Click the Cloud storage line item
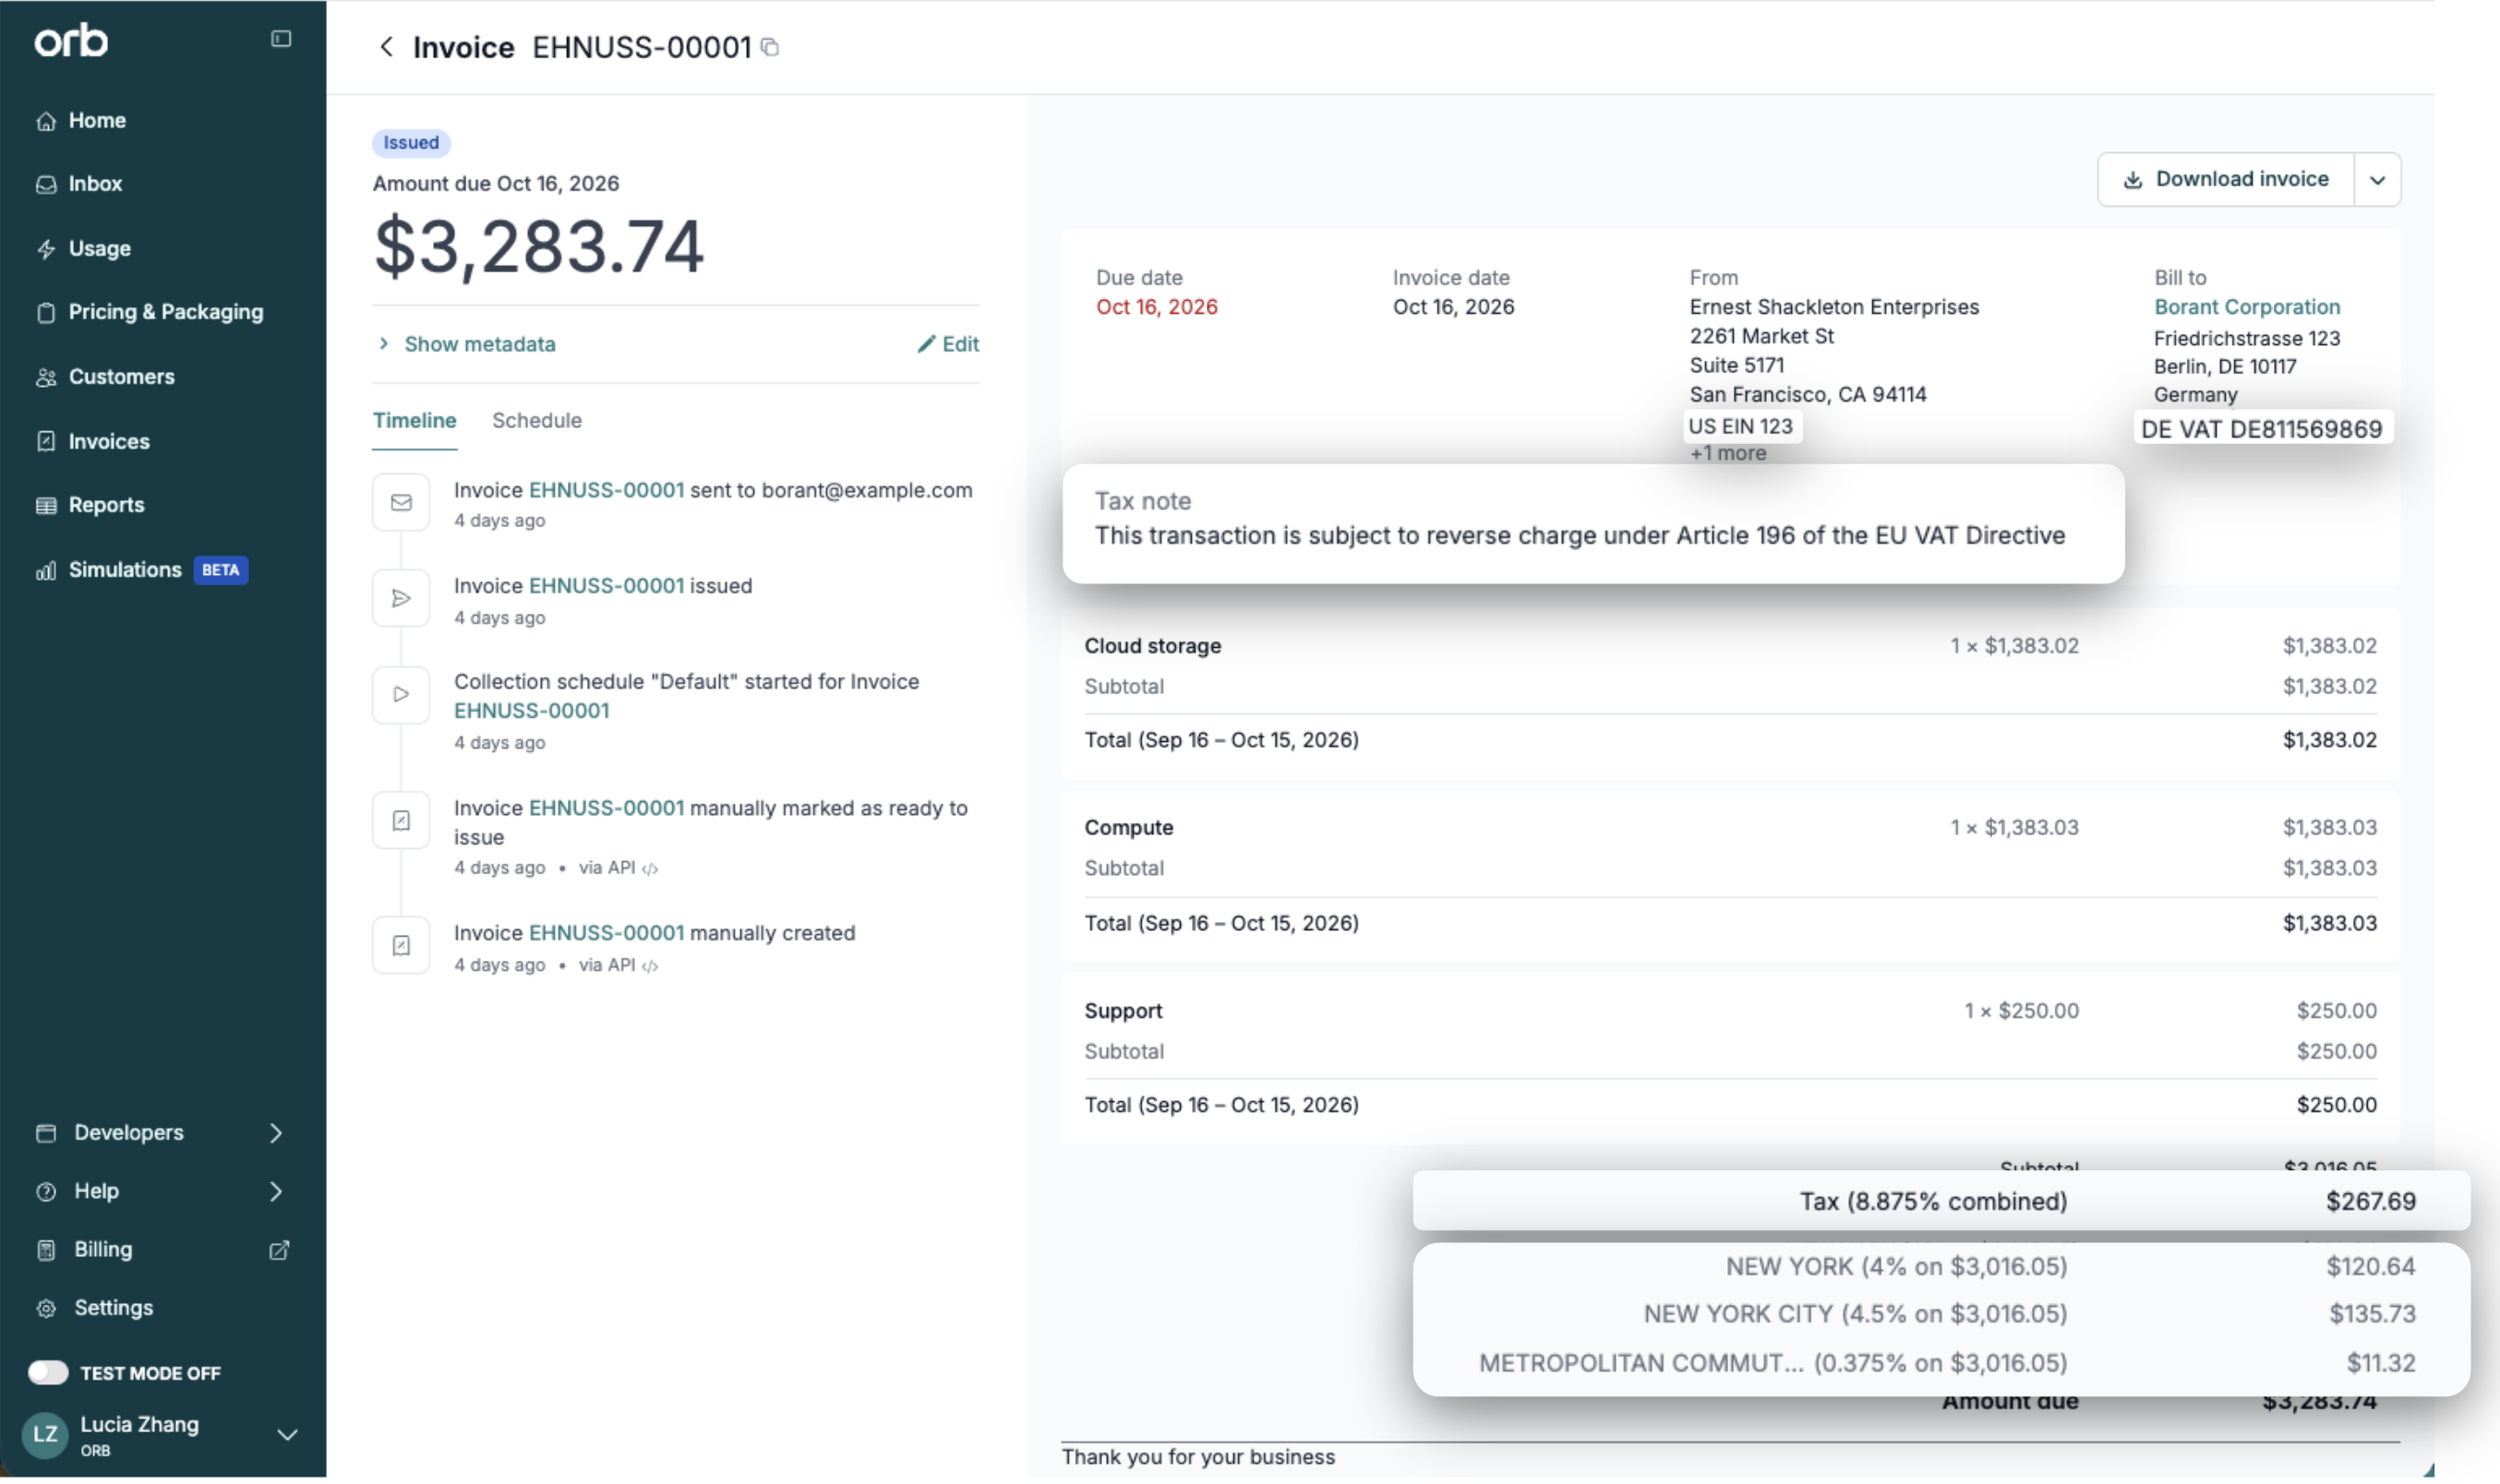Viewport: 2500px width, 1484px height. coord(1730,646)
